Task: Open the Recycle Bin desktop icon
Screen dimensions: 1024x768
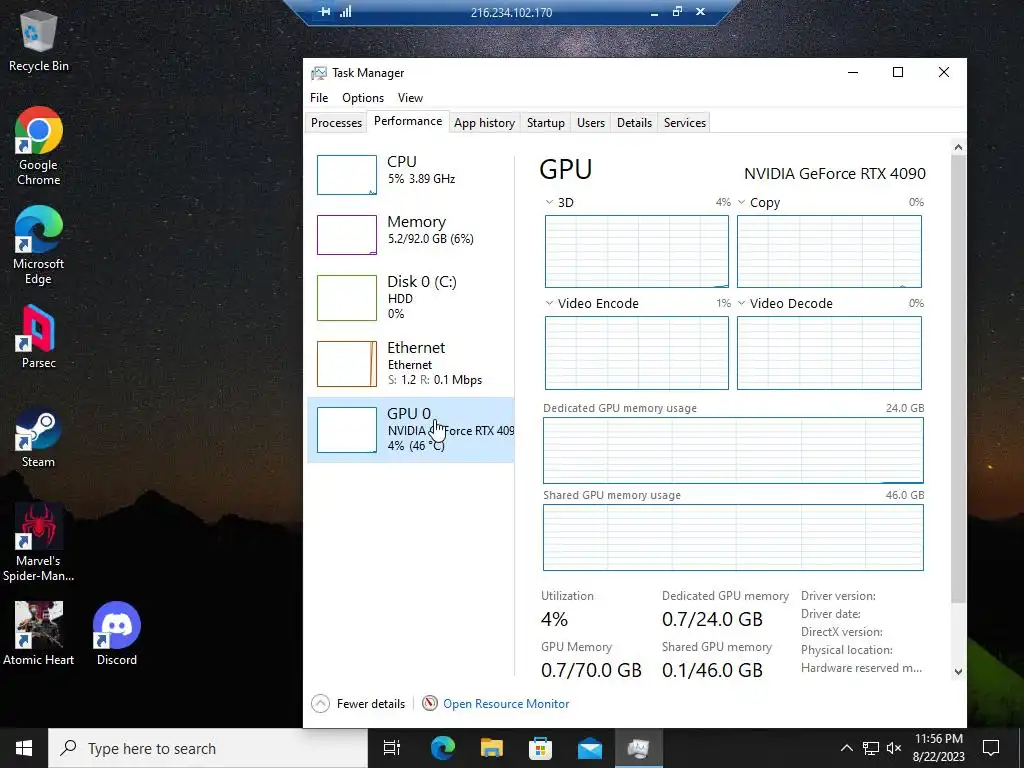Action: pyautogui.click(x=39, y=42)
